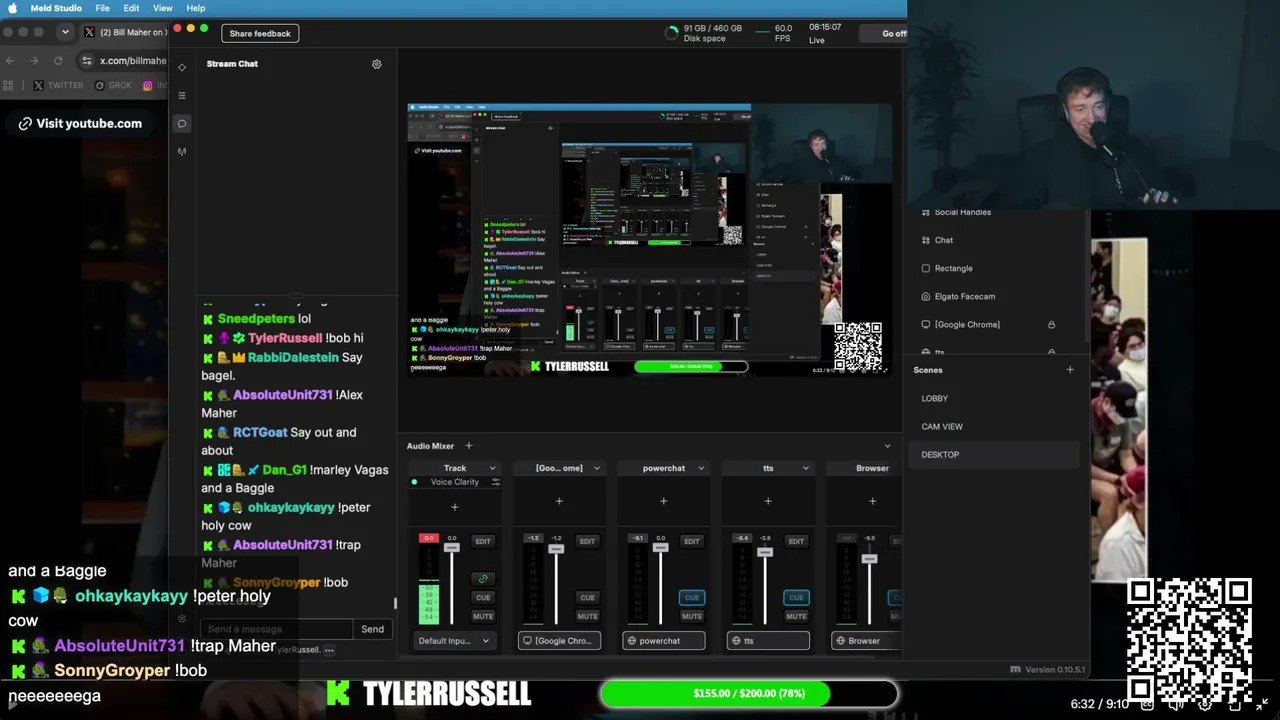This screenshot has height=720, width=1280.
Task: Toggle the Voice Clarity effect on or off
Action: point(414,482)
